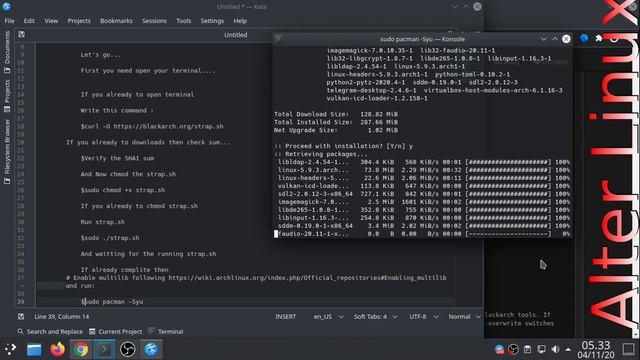
Task: Select the Untitled document tab
Action: (236, 35)
